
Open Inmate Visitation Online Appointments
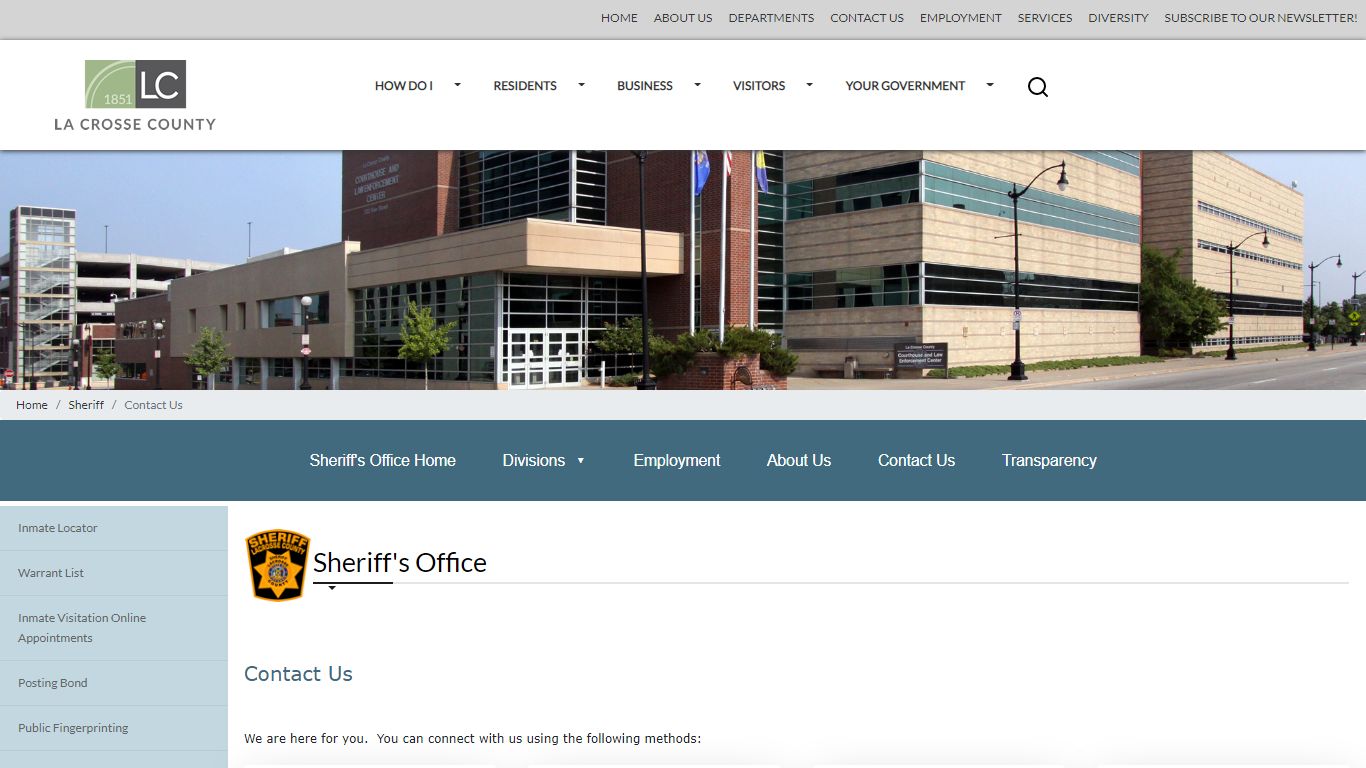click(x=114, y=628)
